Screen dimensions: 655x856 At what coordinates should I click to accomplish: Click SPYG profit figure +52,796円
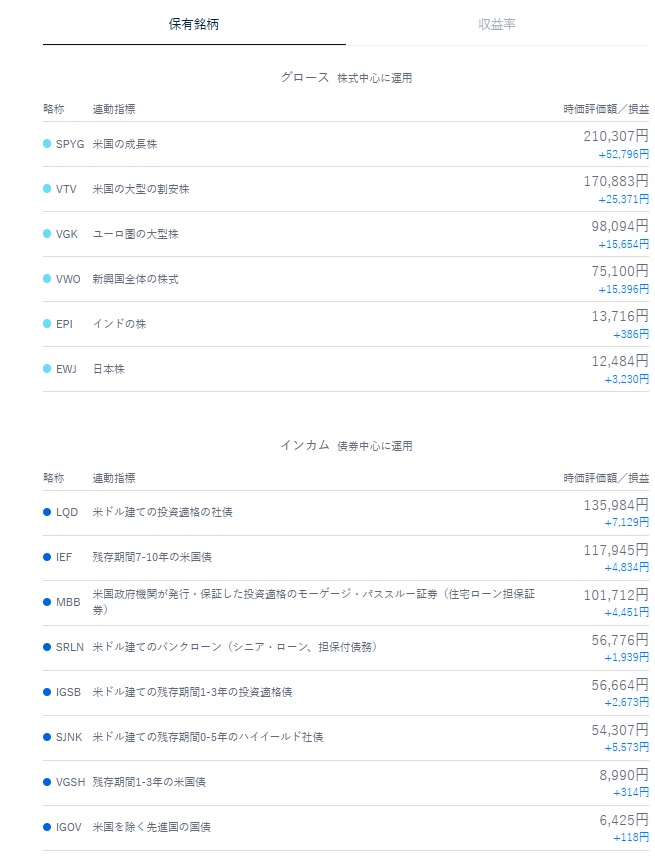click(623, 154)
